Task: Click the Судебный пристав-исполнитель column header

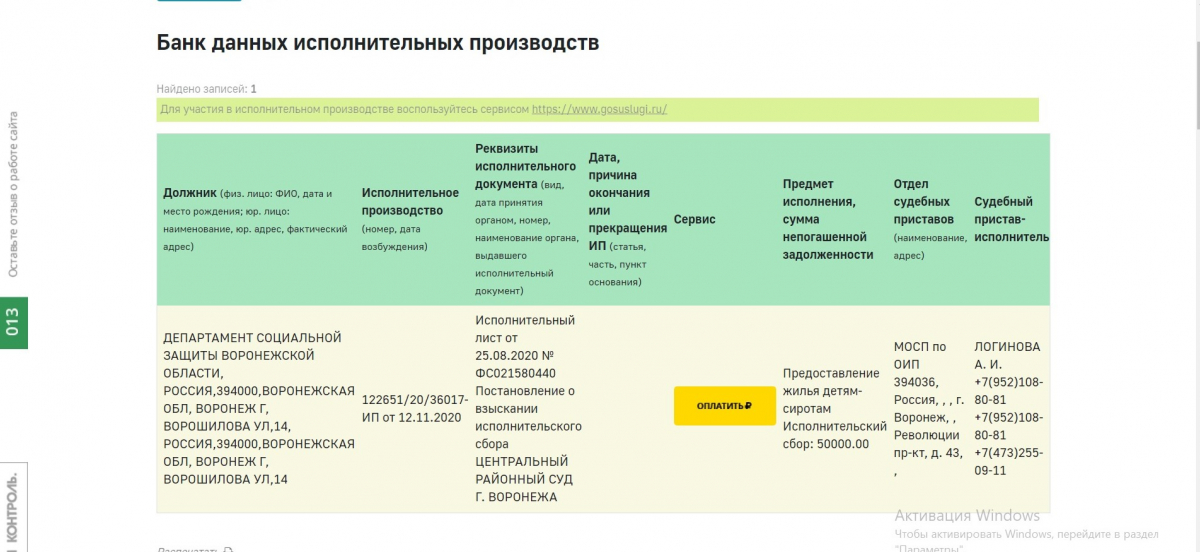Action: pos(1011,219)
